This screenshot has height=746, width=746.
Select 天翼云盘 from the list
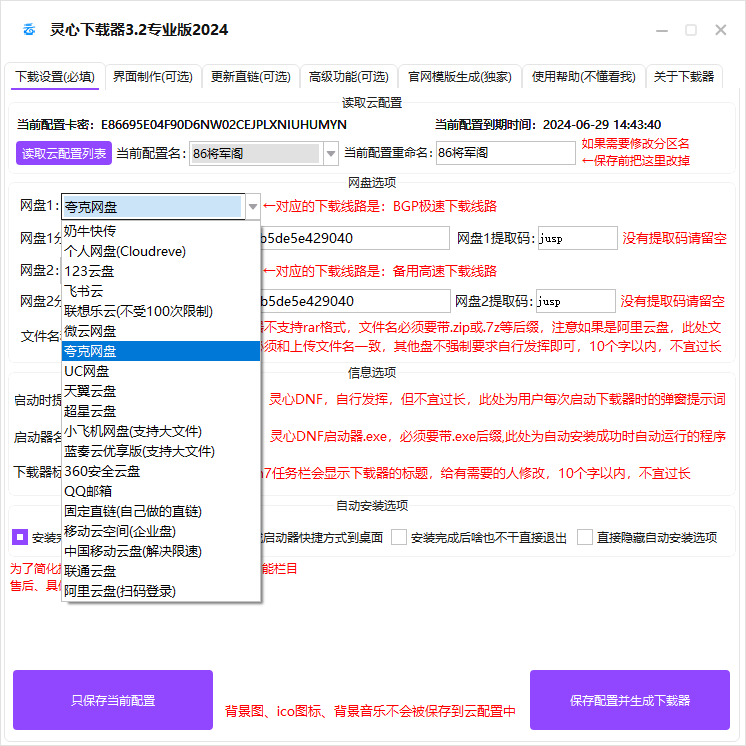pyautogui.click(x=90, y=391)
